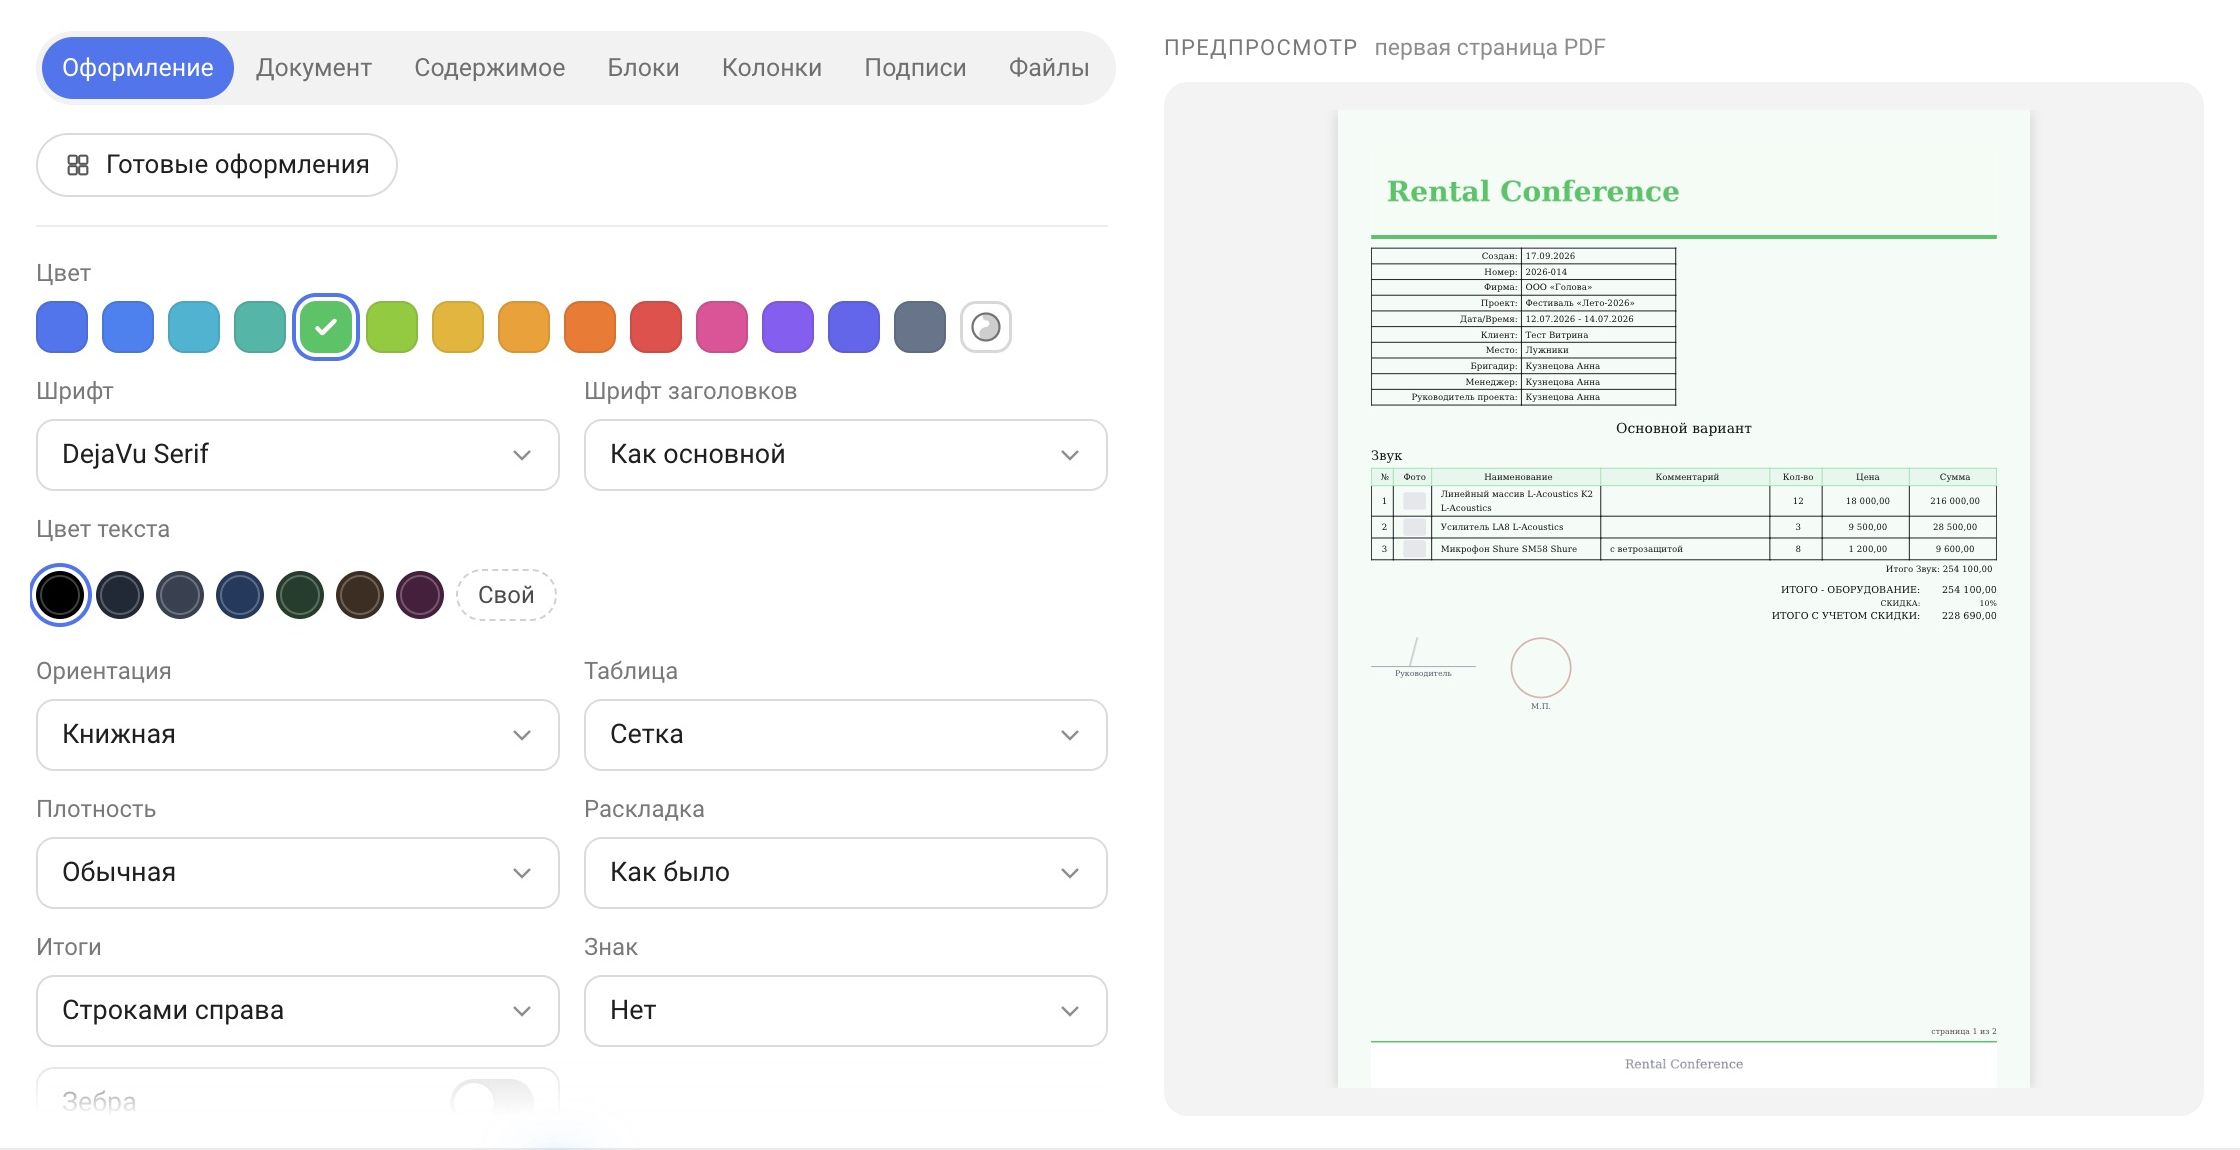Image resolution: width=2240 pixels, height=1150 pixels.
Task: Choose the teal color swatch
Action: 260,327
